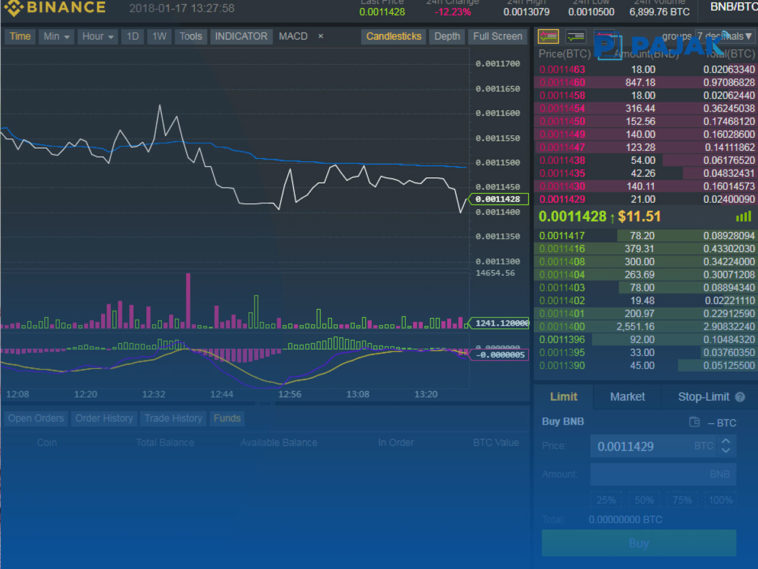Viewport: 758px width, 569px height.
Task: Select sell order at 0.0011460
Action: [646, 83]
